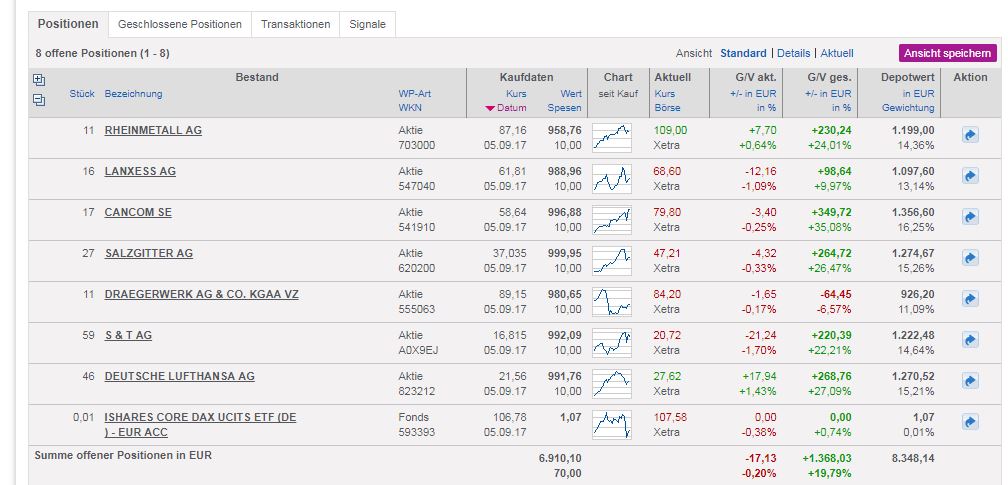This screenshot has height=485, width=1008.
Task: Open the RHEINMETALL AG chart thumbnail
Action: coord(611,136)
